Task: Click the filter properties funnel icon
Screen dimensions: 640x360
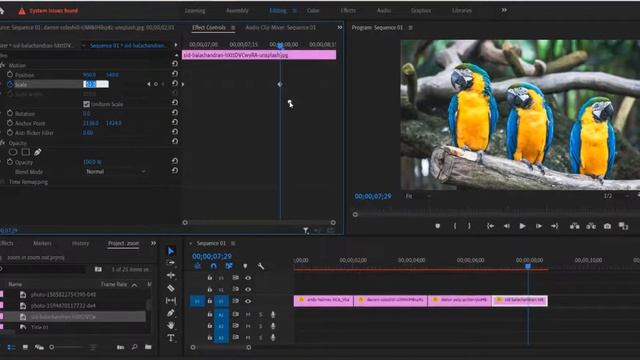Action: [x=306, y=231]
